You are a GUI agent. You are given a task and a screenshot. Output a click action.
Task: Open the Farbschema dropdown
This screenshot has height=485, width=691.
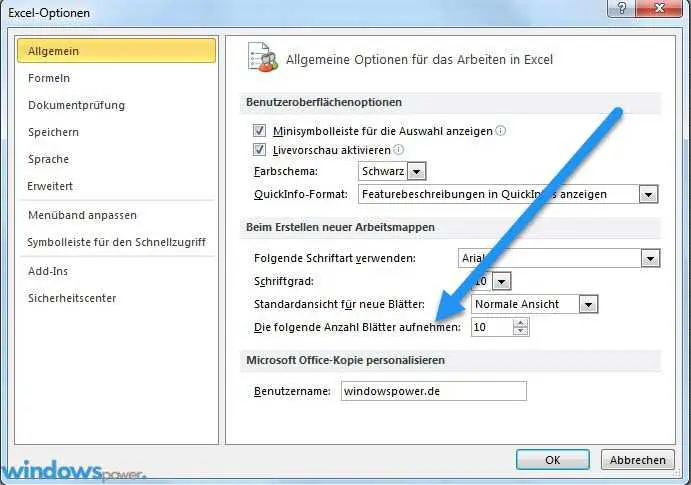point(417,172)
